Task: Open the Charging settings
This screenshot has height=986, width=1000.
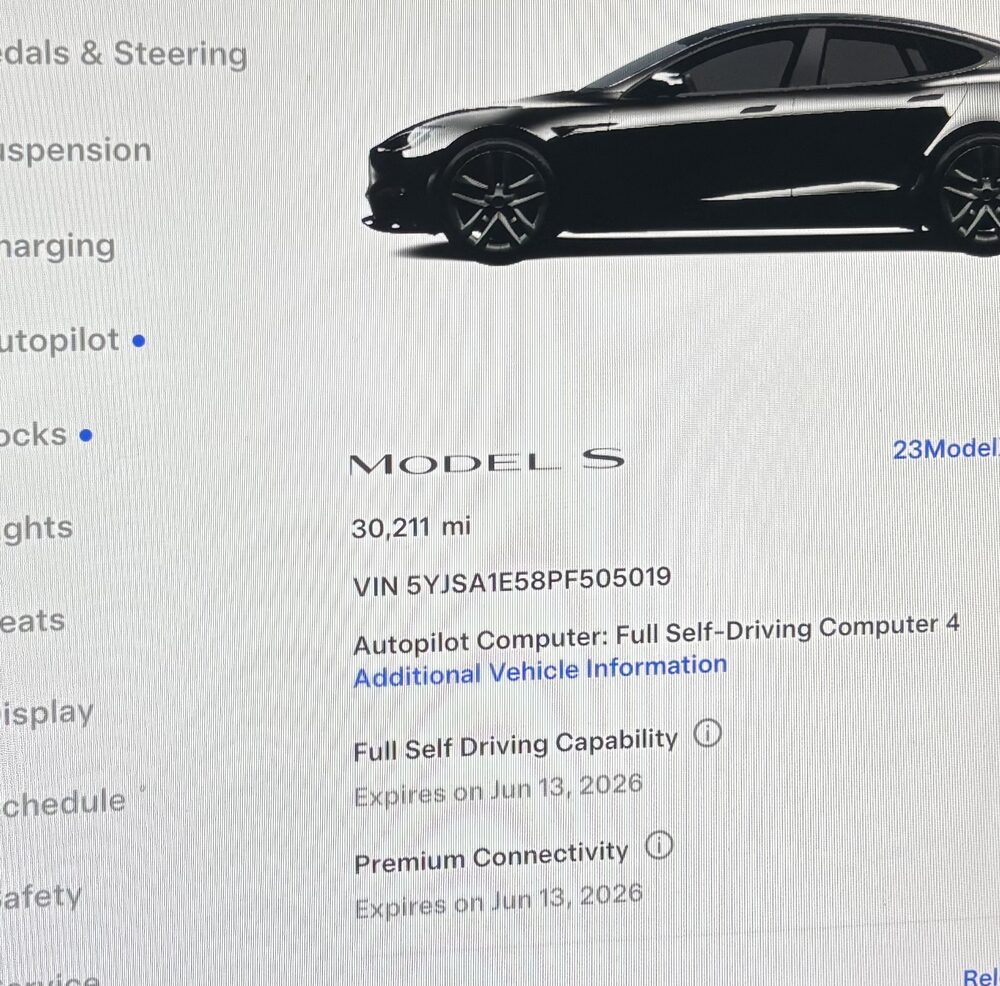Action: [57, 247]
